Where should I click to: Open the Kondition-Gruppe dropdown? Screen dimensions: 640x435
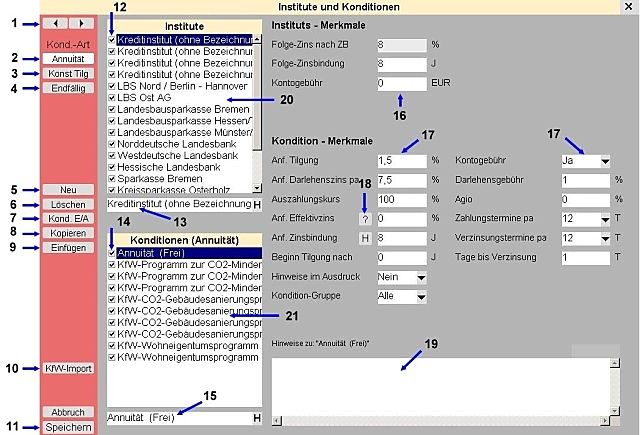tap(422, 297)
